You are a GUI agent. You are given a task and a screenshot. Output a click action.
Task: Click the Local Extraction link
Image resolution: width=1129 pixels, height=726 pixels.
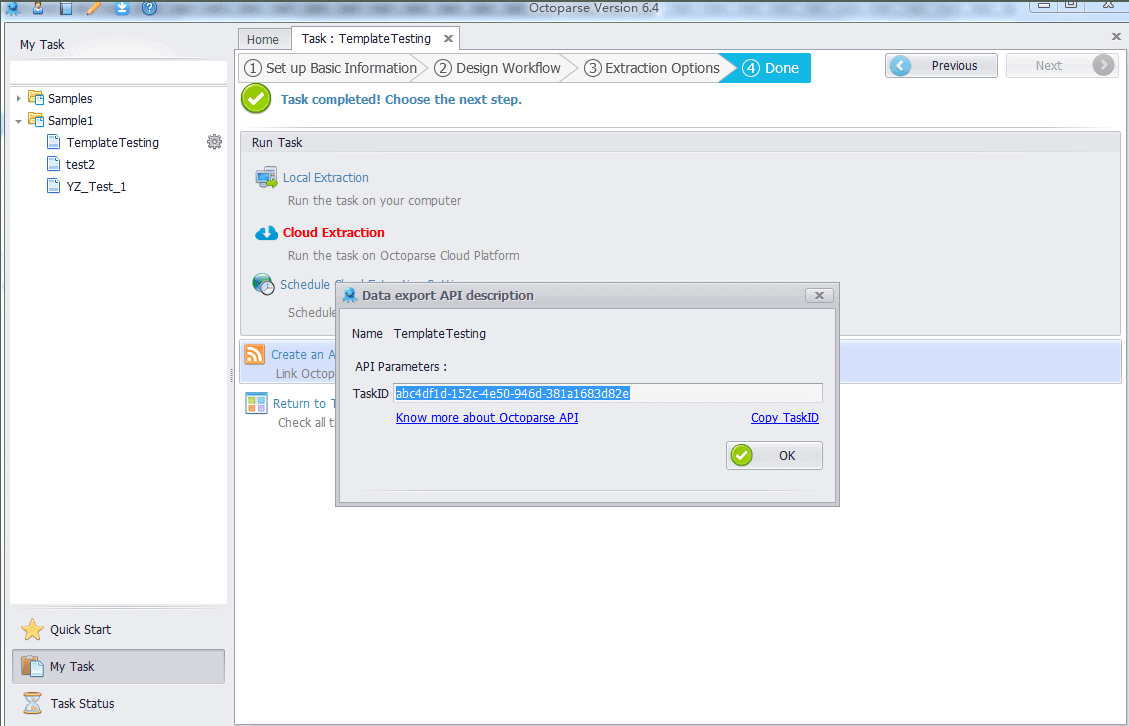[x=325, y=178]
